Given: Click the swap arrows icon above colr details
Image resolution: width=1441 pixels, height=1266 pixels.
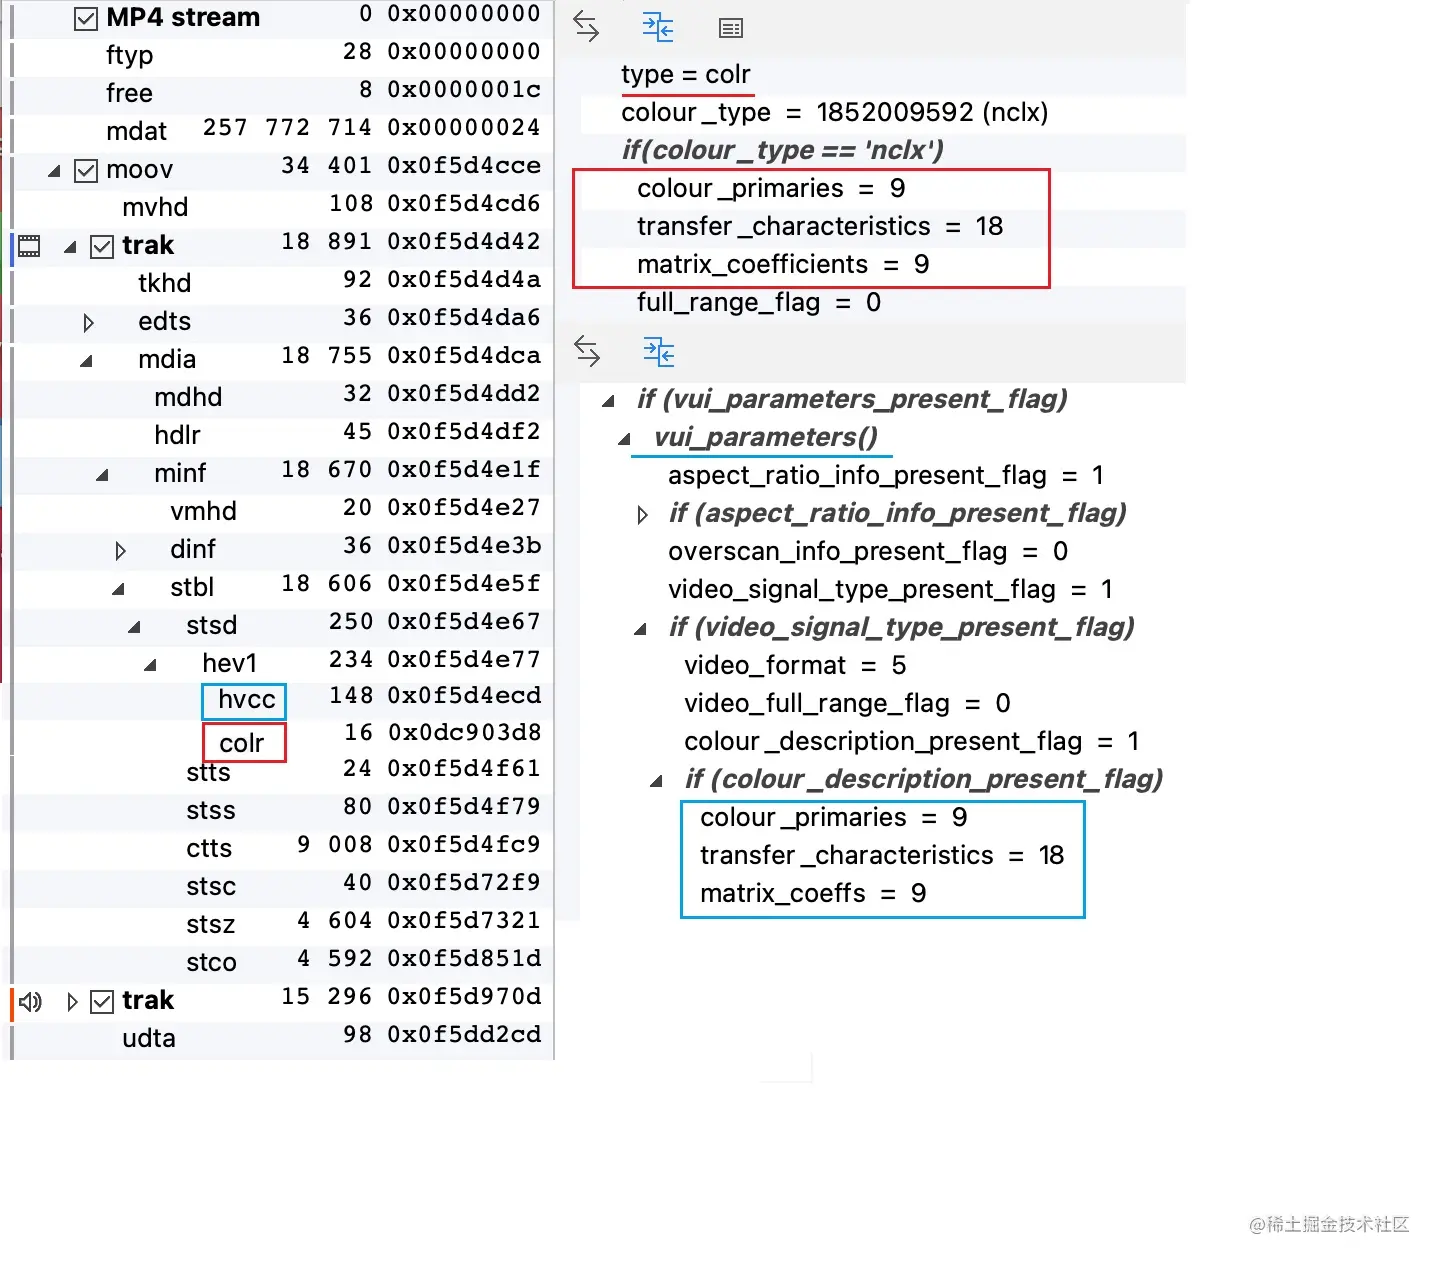Looking at the screenshot, I should tap(586, 27).
